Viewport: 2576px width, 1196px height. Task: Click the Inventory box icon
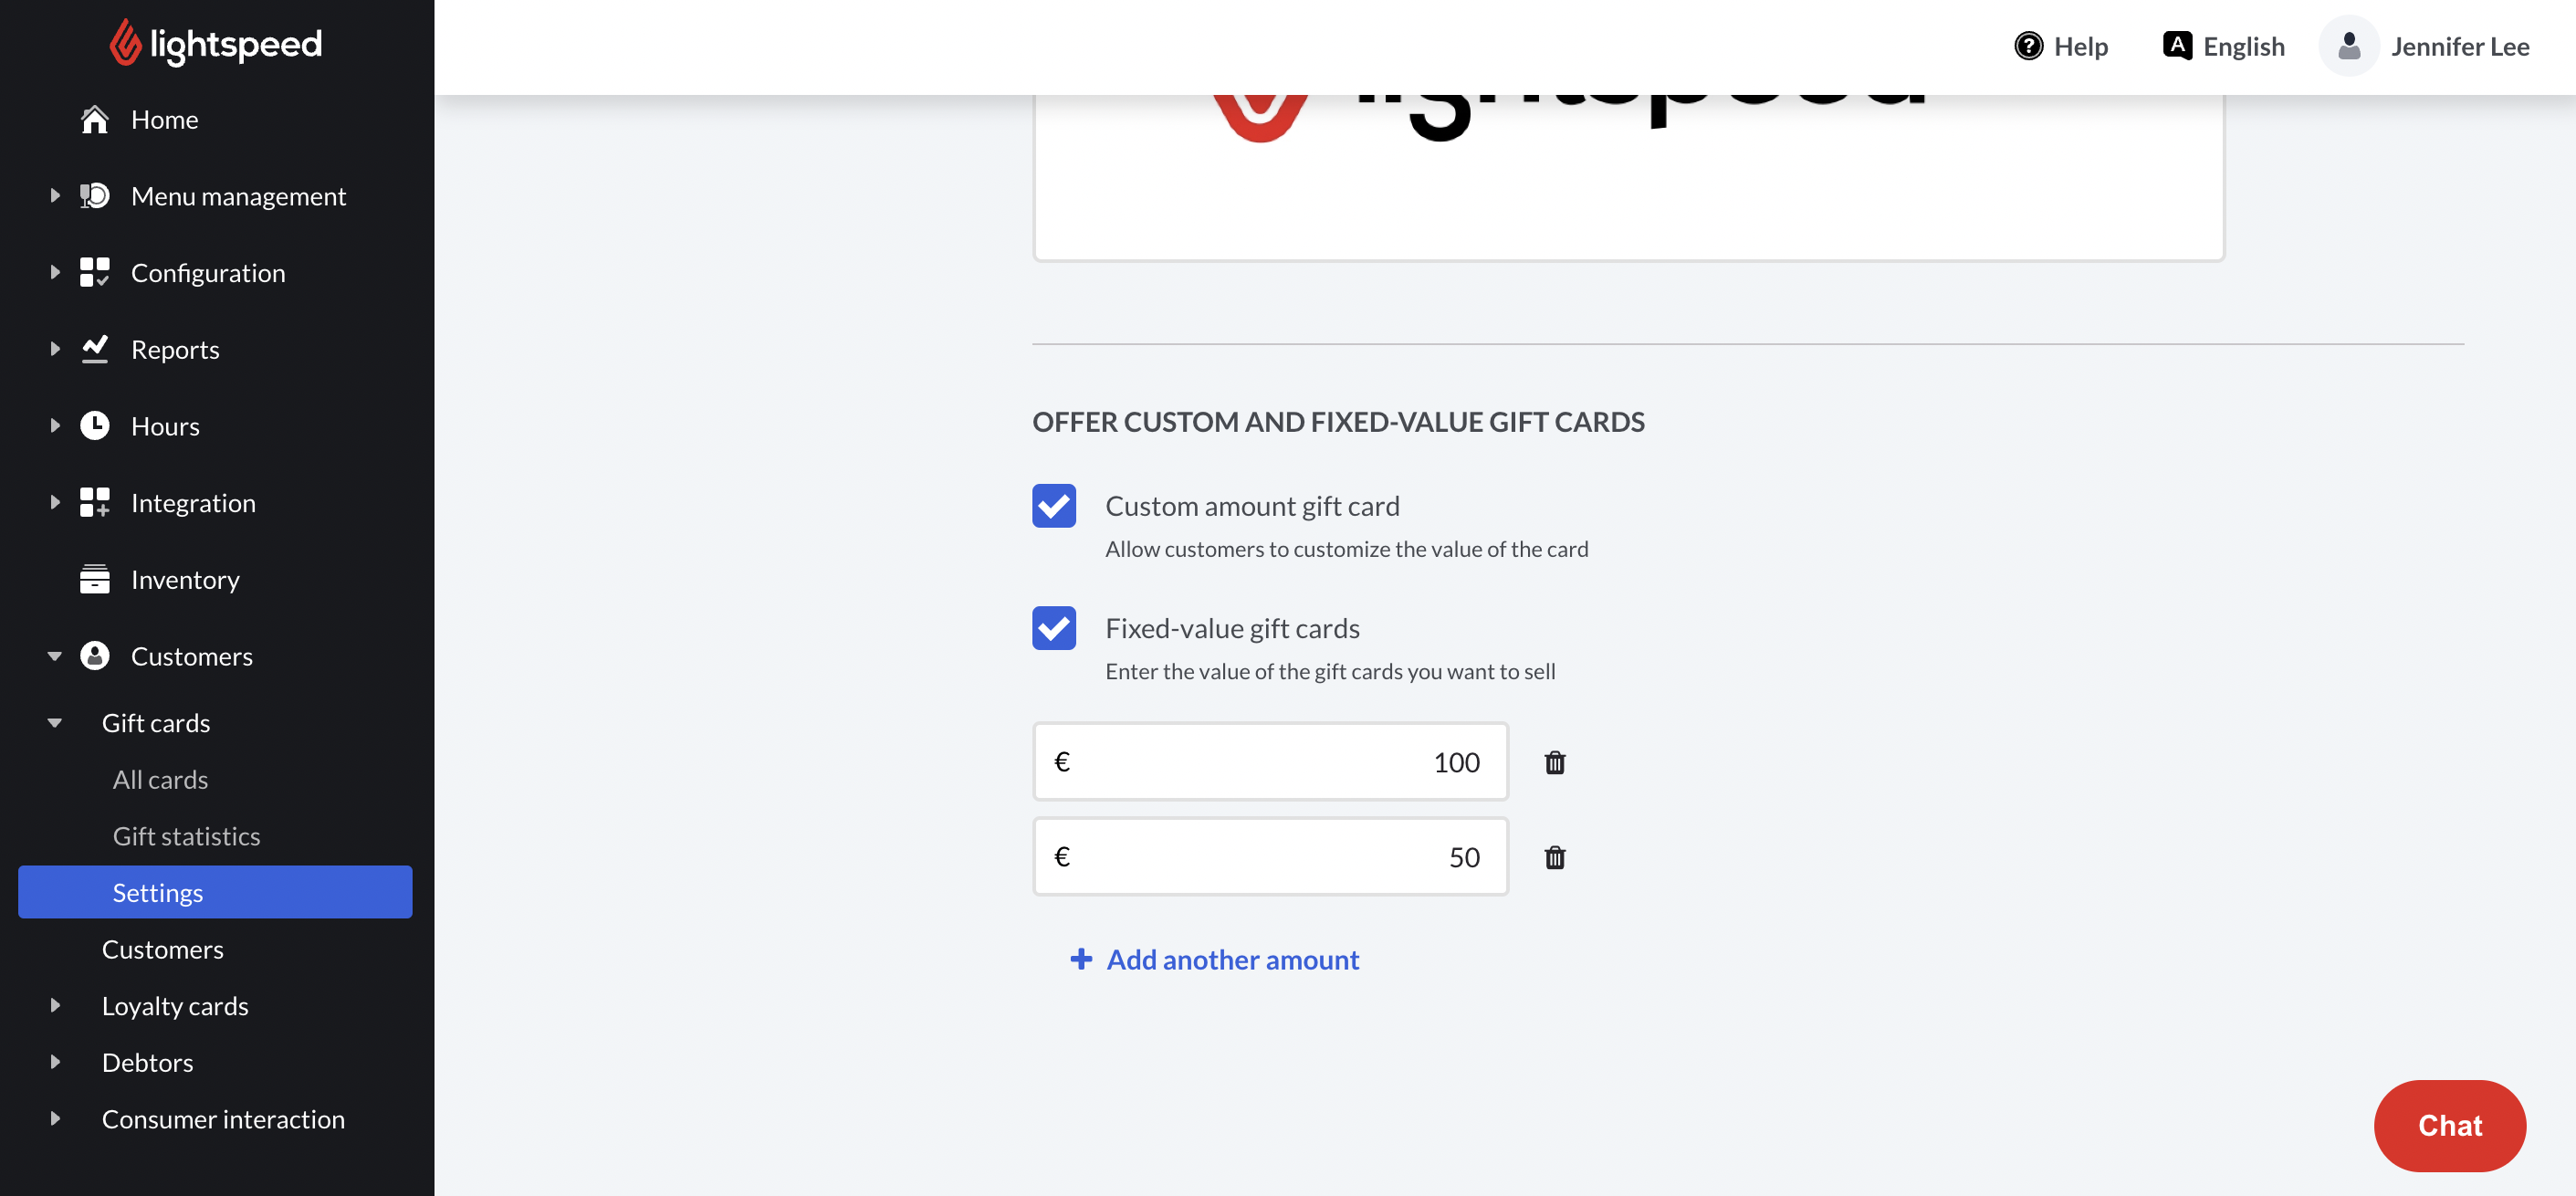(x=95, y=580)
